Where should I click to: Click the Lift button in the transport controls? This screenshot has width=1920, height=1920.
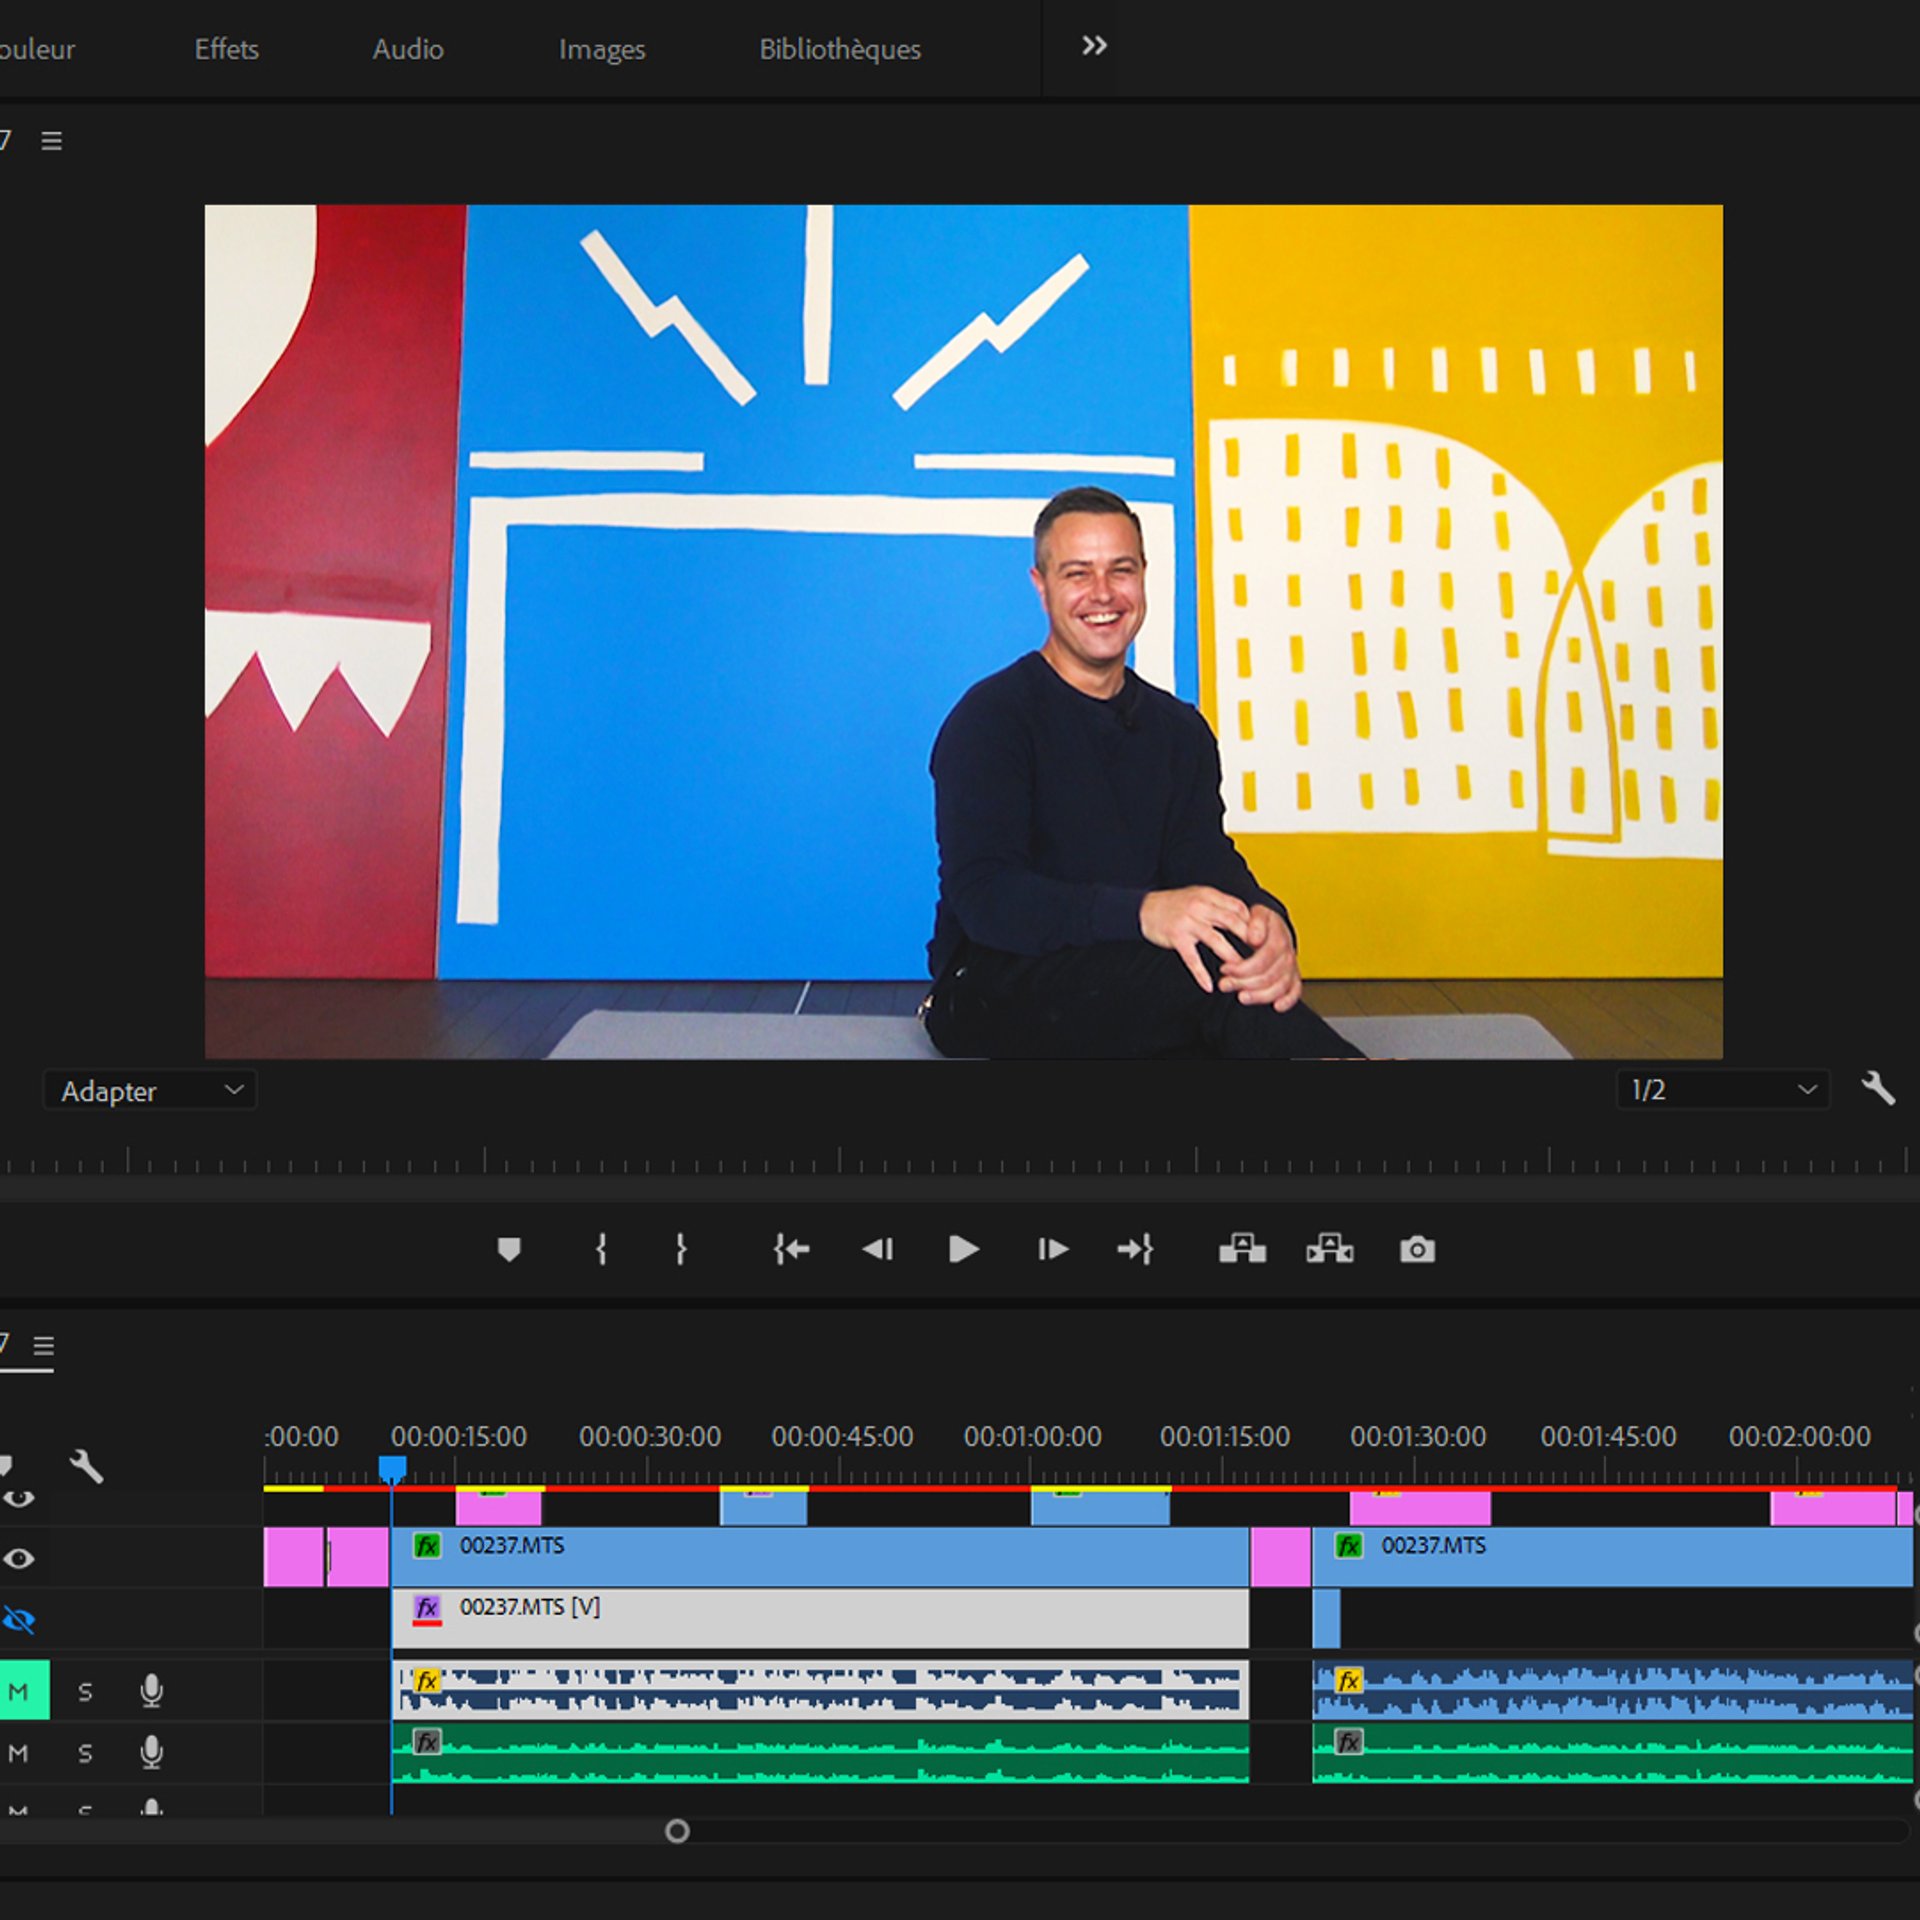(1242, 1249)
